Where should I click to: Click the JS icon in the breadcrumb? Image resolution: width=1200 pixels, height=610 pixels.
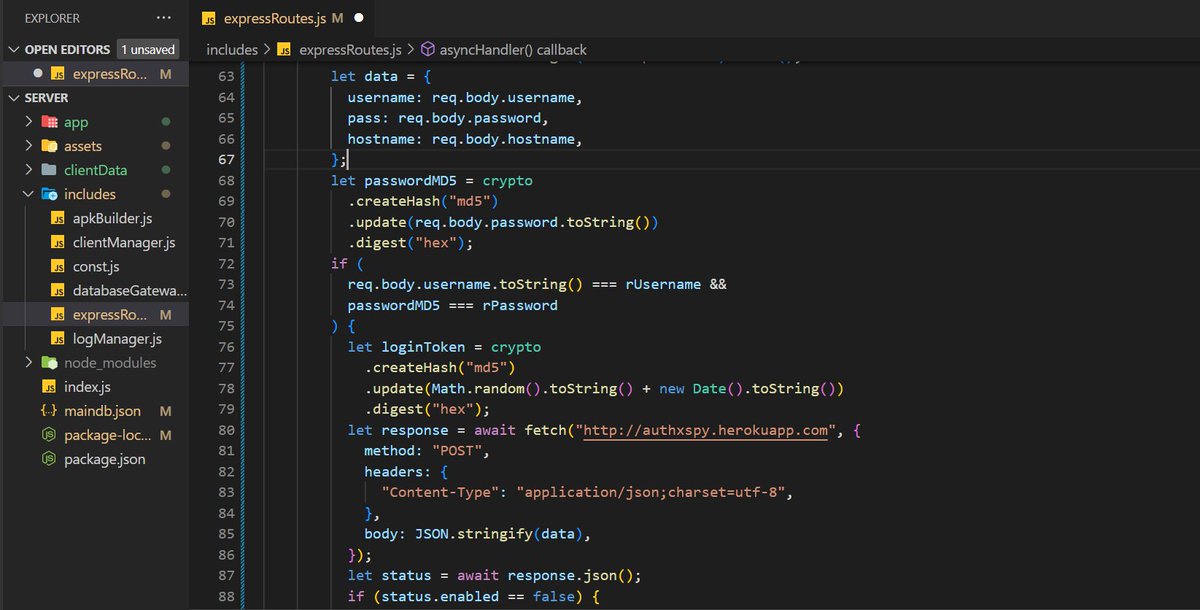pos(284,49)
